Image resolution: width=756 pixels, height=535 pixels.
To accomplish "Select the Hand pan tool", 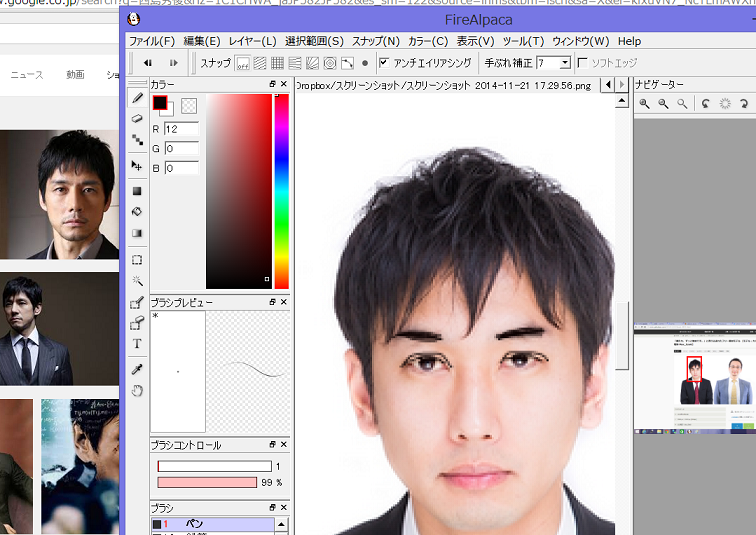I will coord(137,390).
